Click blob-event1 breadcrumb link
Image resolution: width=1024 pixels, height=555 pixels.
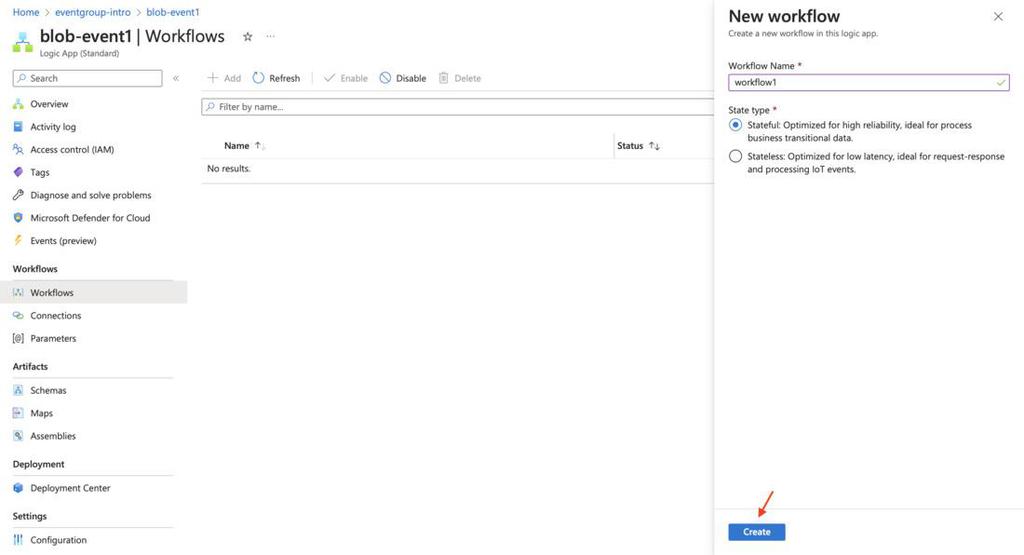[x=173, y=12]
